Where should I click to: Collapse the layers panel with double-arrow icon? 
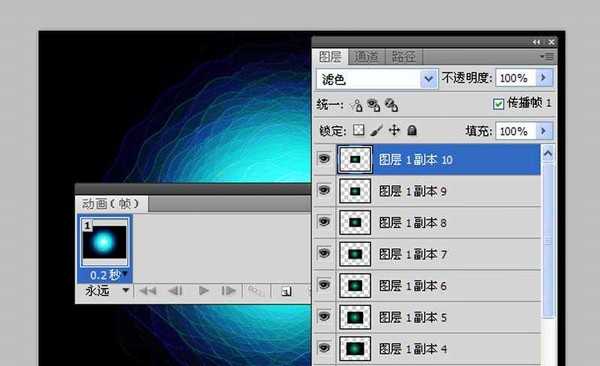(x=536, y=42)
